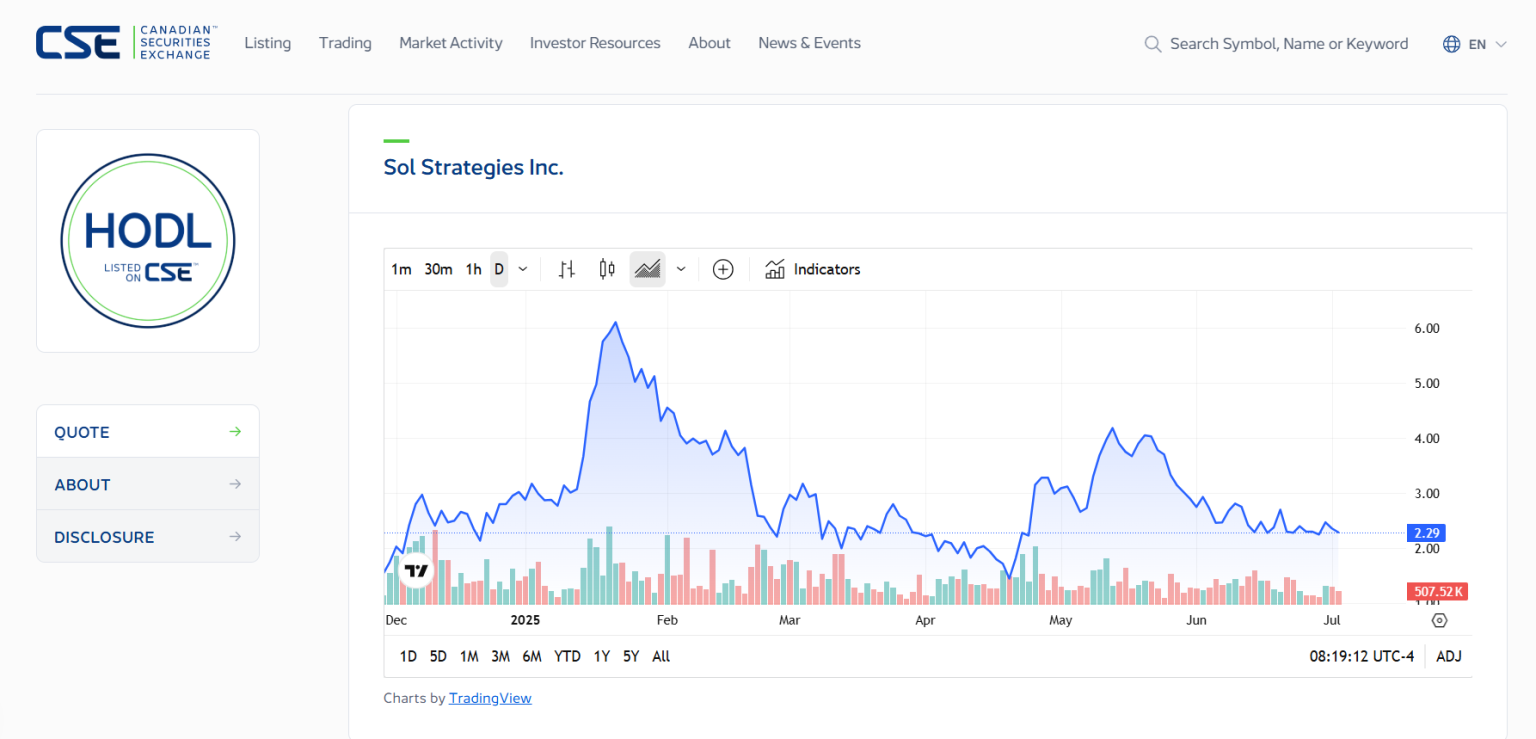The width and height of the screenshot is (1536, 739).
Task: Select the D daily interval
Action: pyautogui.click(x=499, y=269)
